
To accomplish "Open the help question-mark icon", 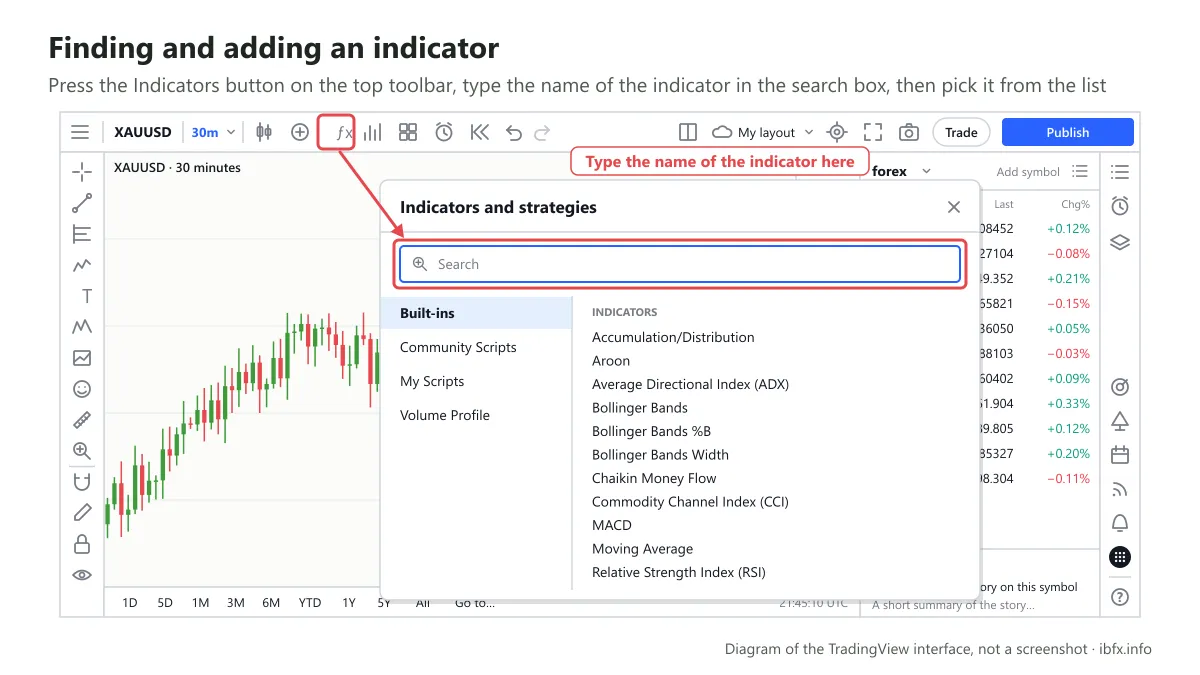I will click(x=1120, y=596).
